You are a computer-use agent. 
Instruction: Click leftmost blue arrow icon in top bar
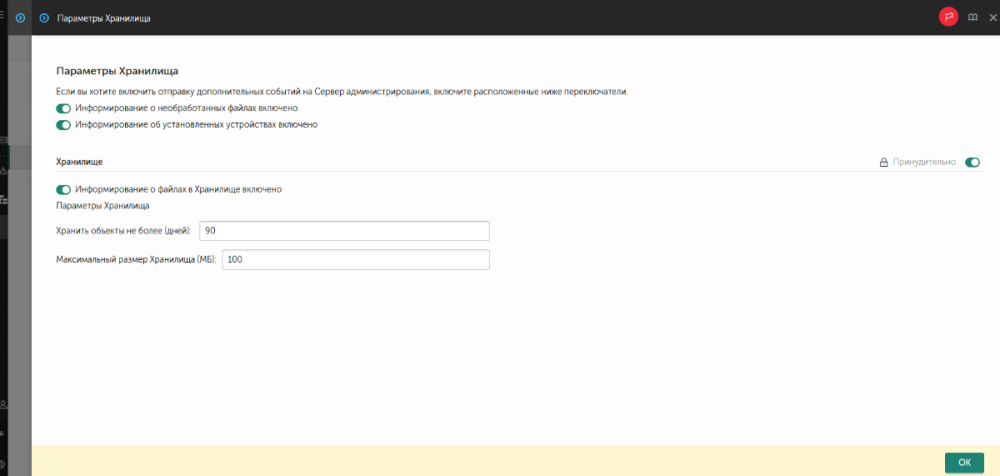point(20,19)
